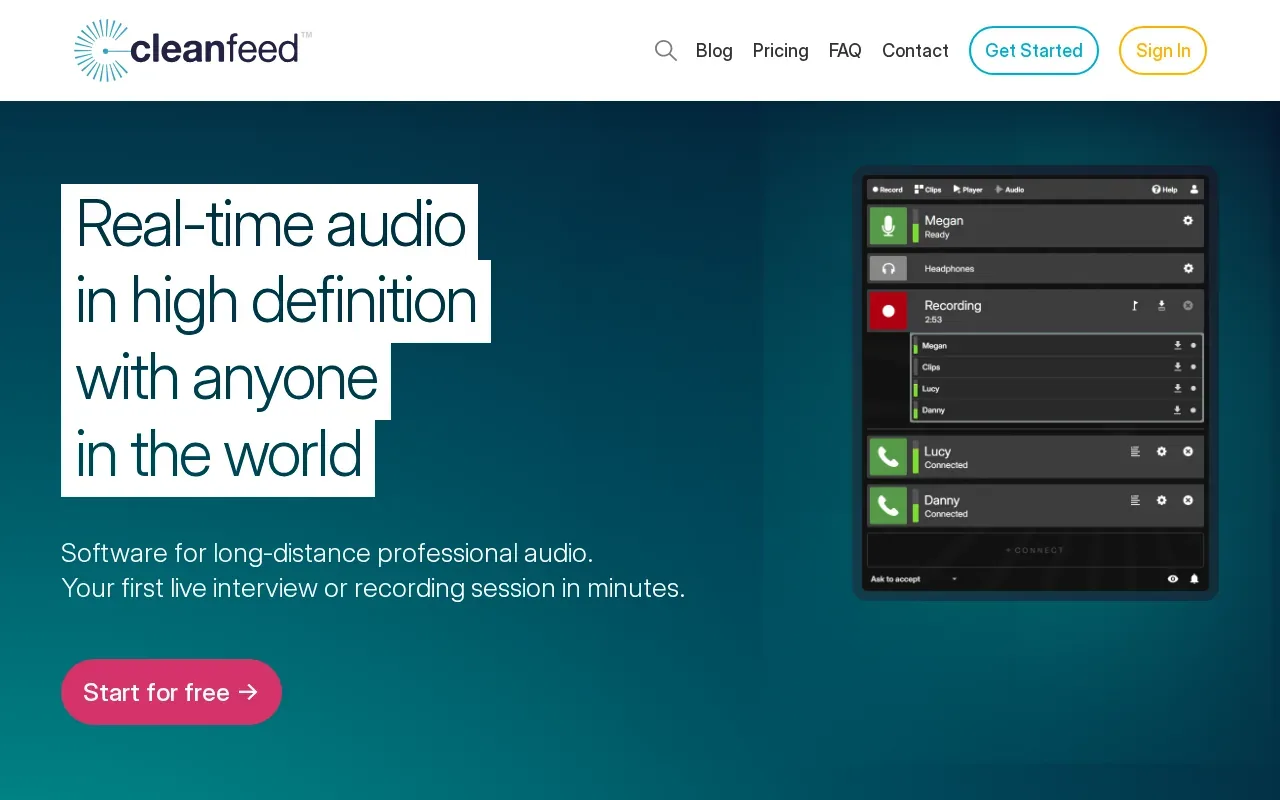The width and height of the screenshot is (1280, 800).
Task: Open the Player menu in the app
Action: click(x=968, y=189)
